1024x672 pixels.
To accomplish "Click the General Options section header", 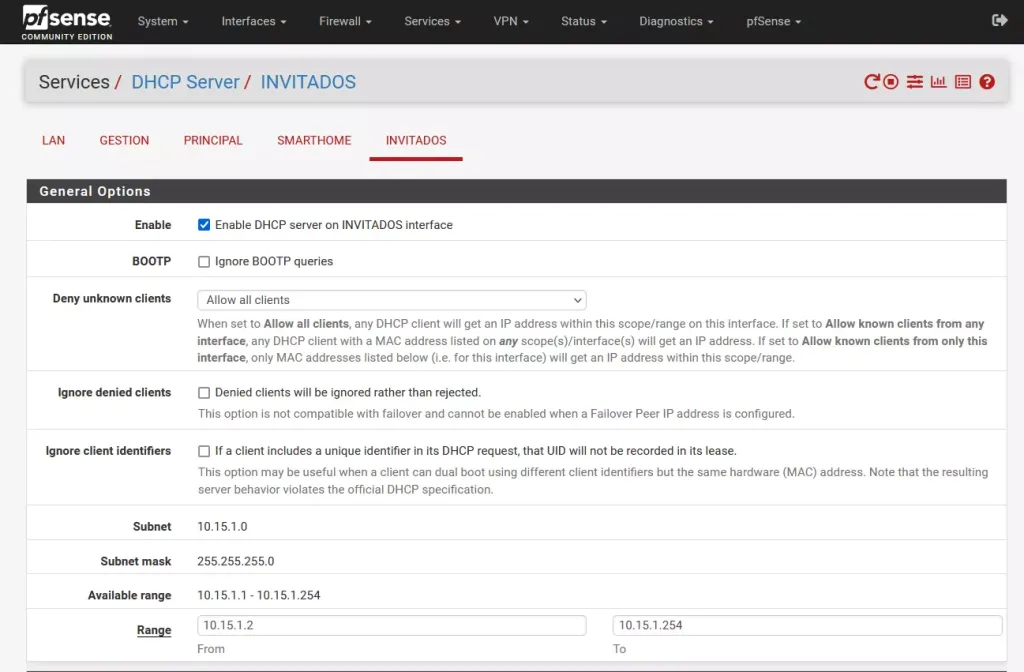I will click(517, 191).
